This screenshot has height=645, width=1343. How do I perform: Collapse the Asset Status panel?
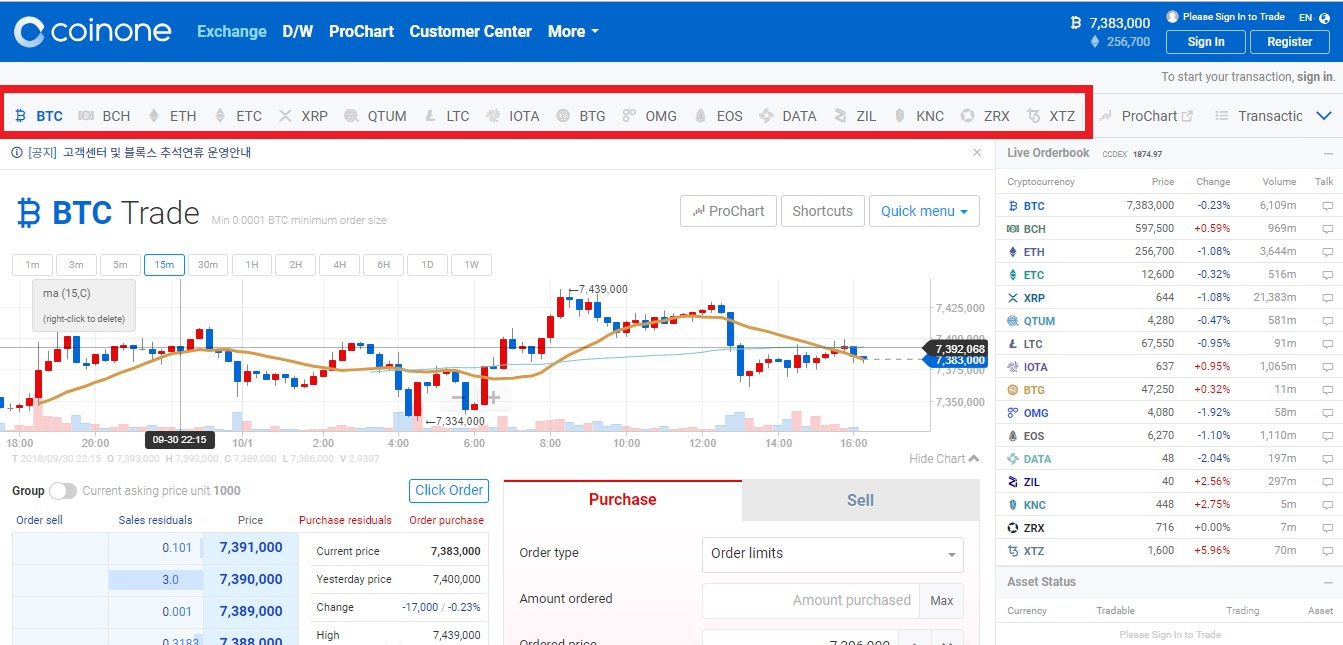(1328, 582)
